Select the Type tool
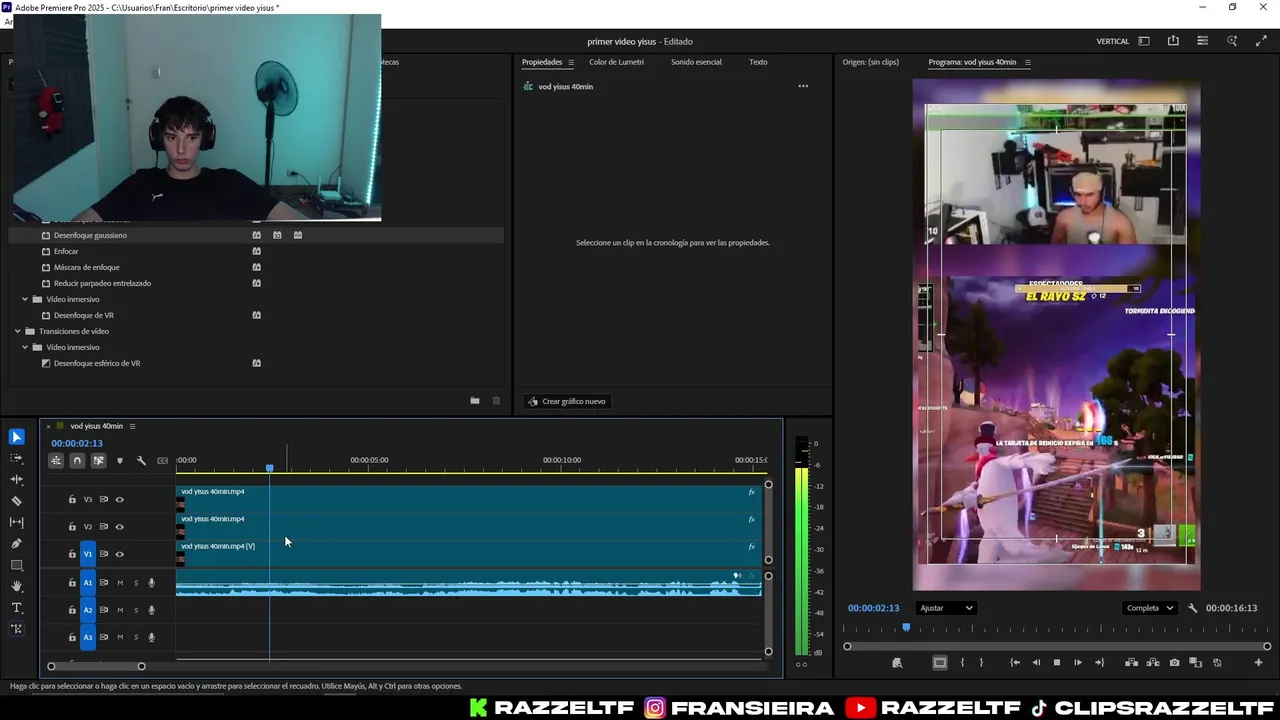This screenshot has height=720, width=1280. [x=16, y=608]
